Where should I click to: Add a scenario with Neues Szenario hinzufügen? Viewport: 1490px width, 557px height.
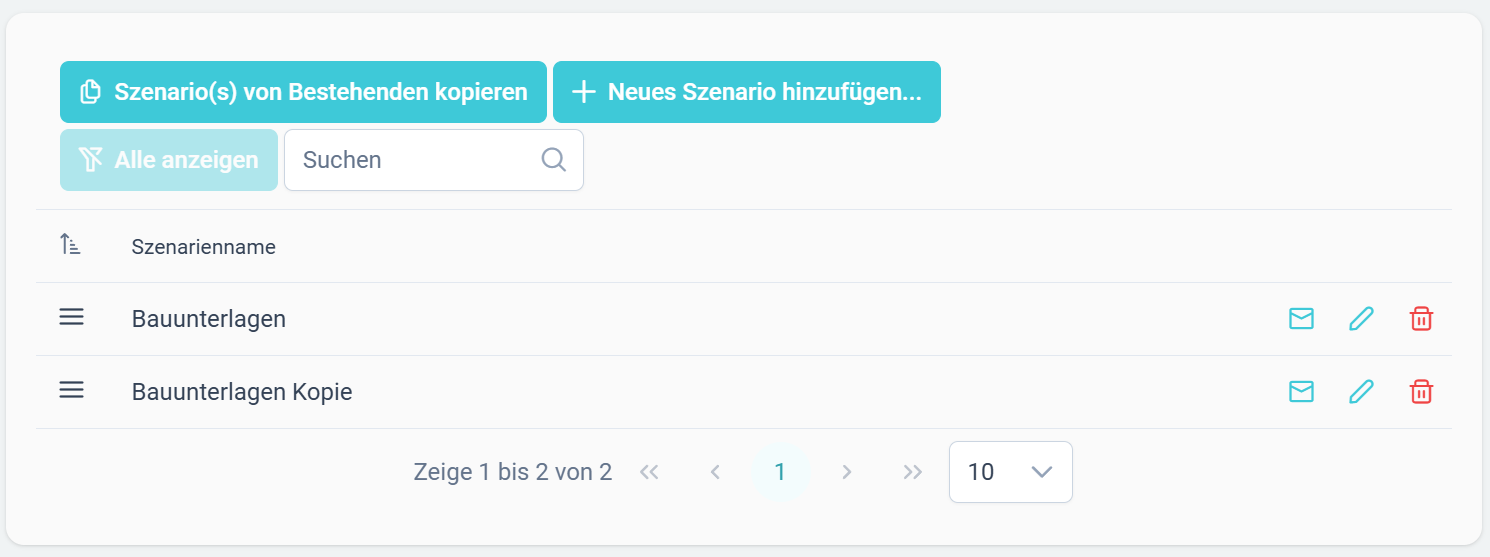point(747,92)
